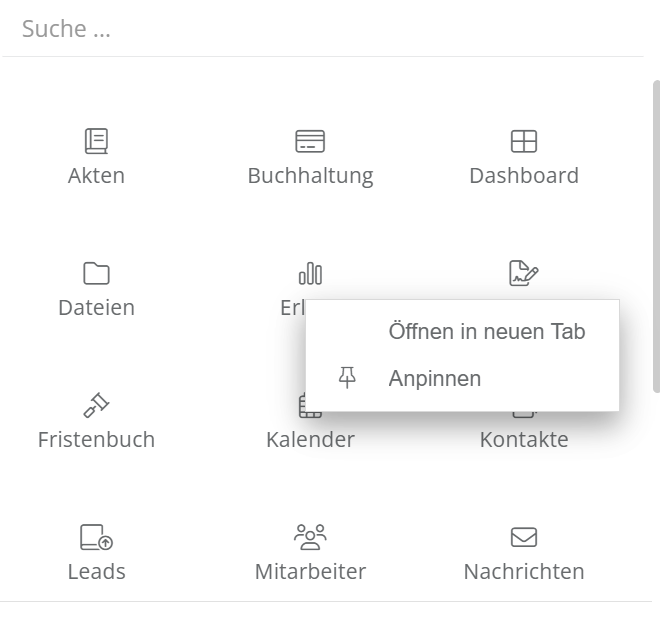Image resolution: width=660 pixels, height=628 pixels.
Task: Open the Fristenbuch gavel icon
Action: tap(96, 405)
